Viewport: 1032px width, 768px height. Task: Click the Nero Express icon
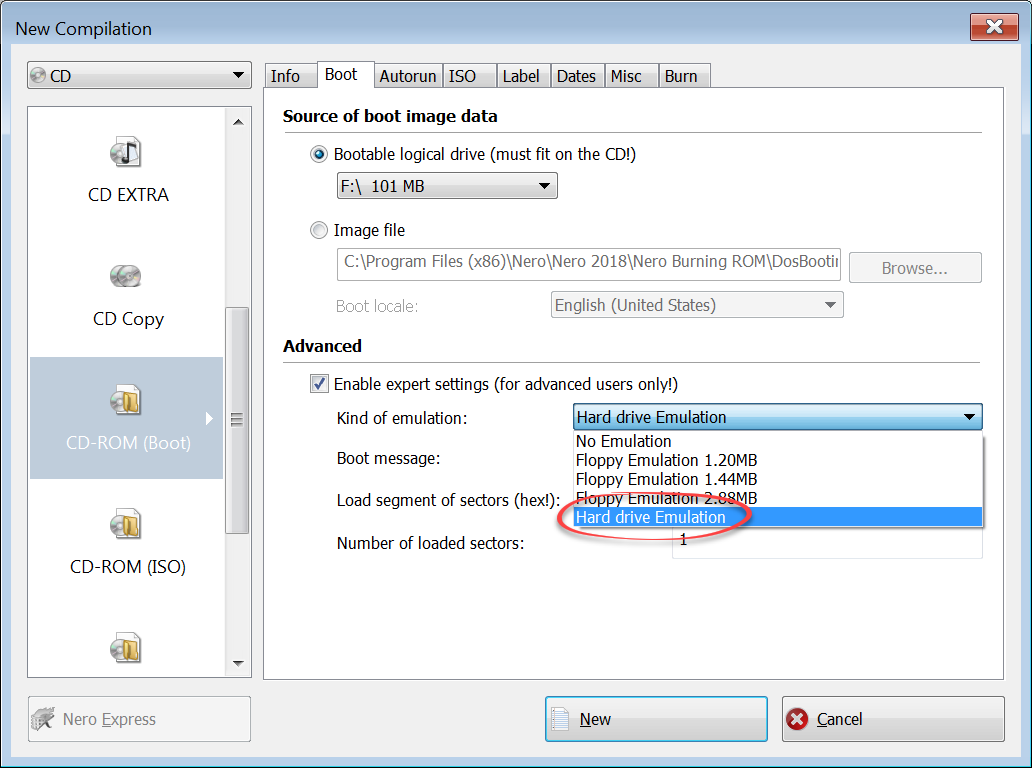click(x=43, y=719)
